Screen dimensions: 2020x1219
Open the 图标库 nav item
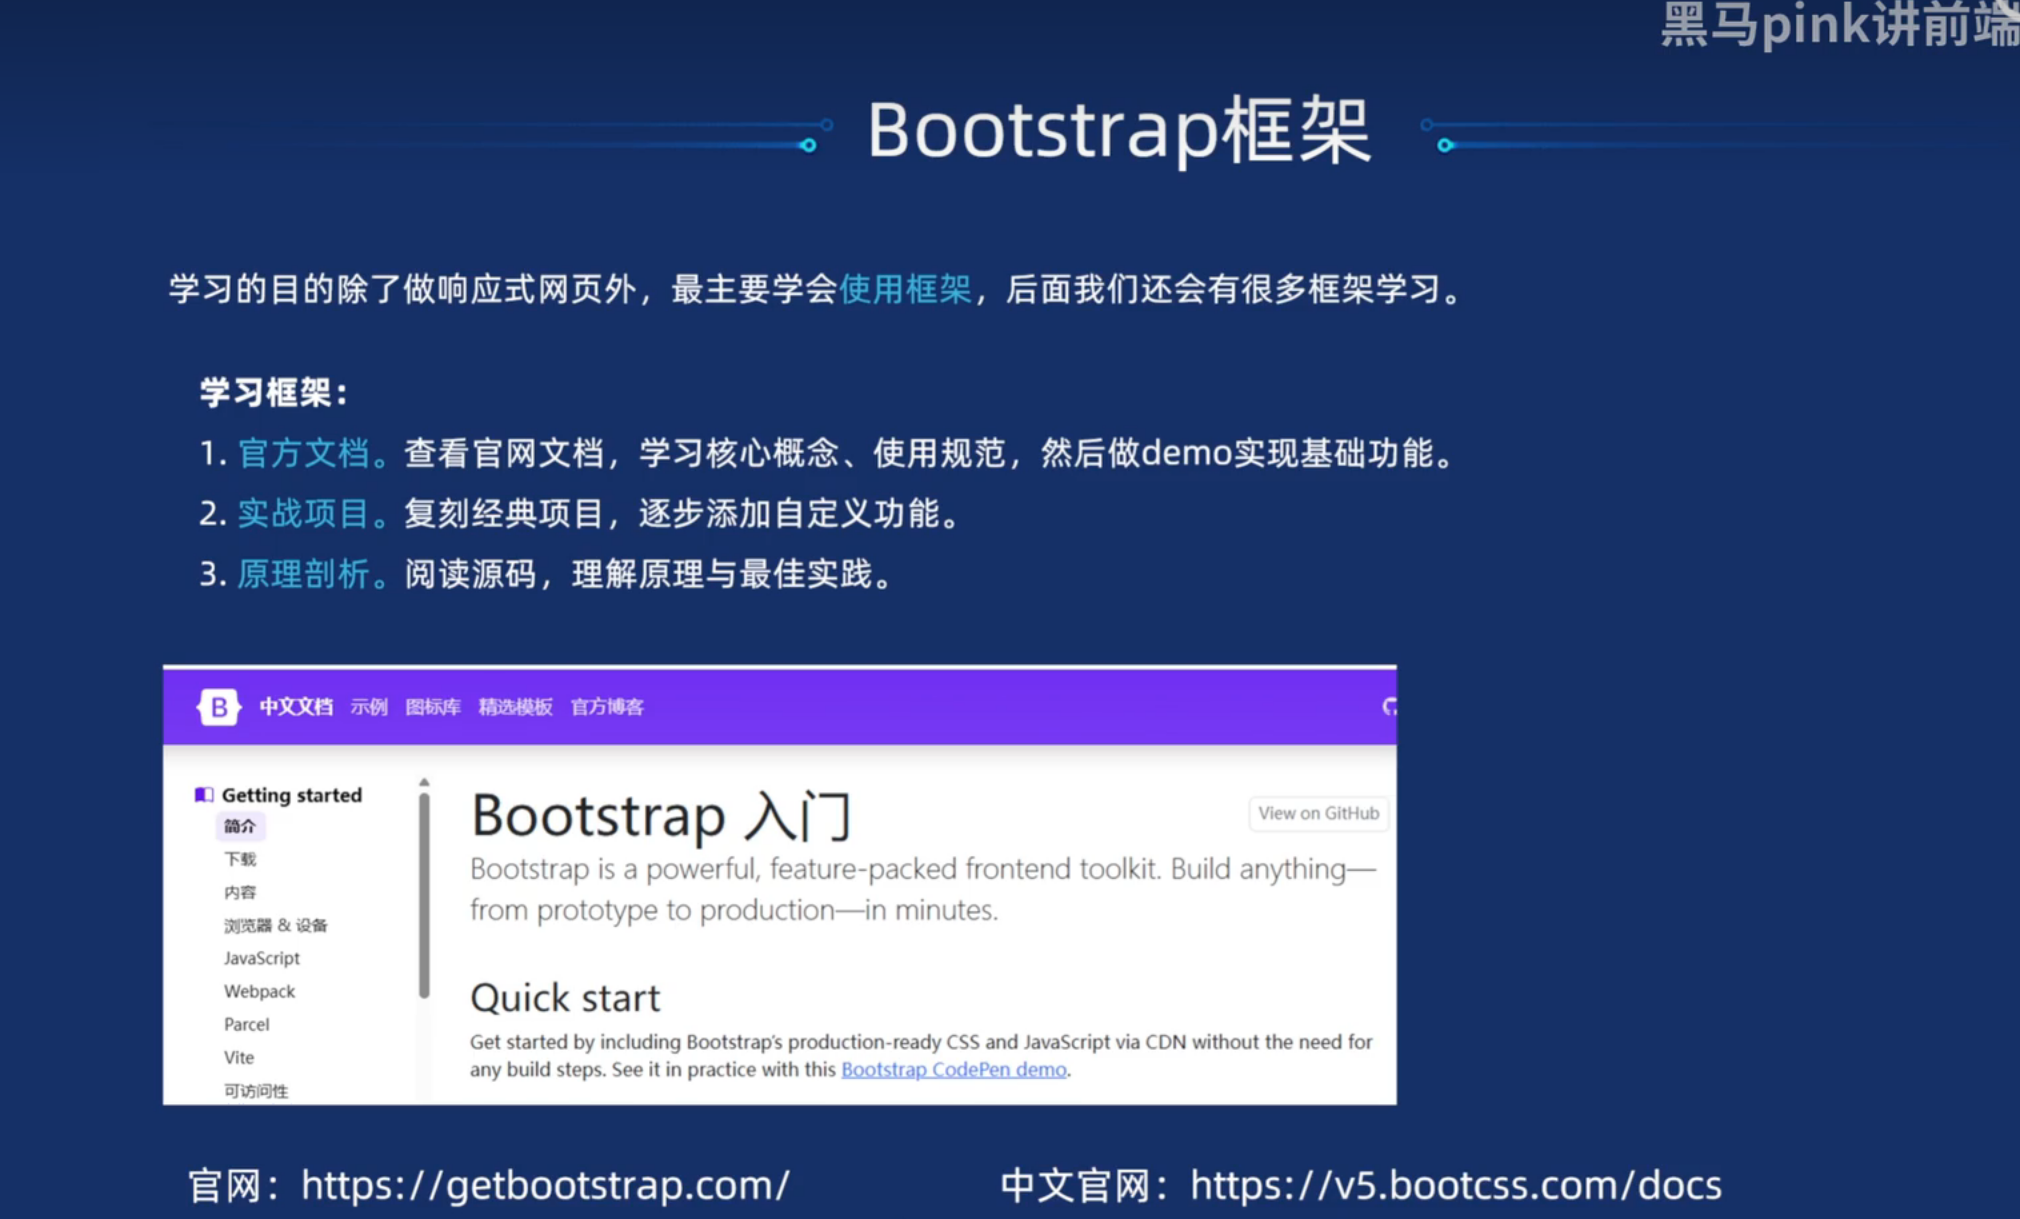pos(433,707)
